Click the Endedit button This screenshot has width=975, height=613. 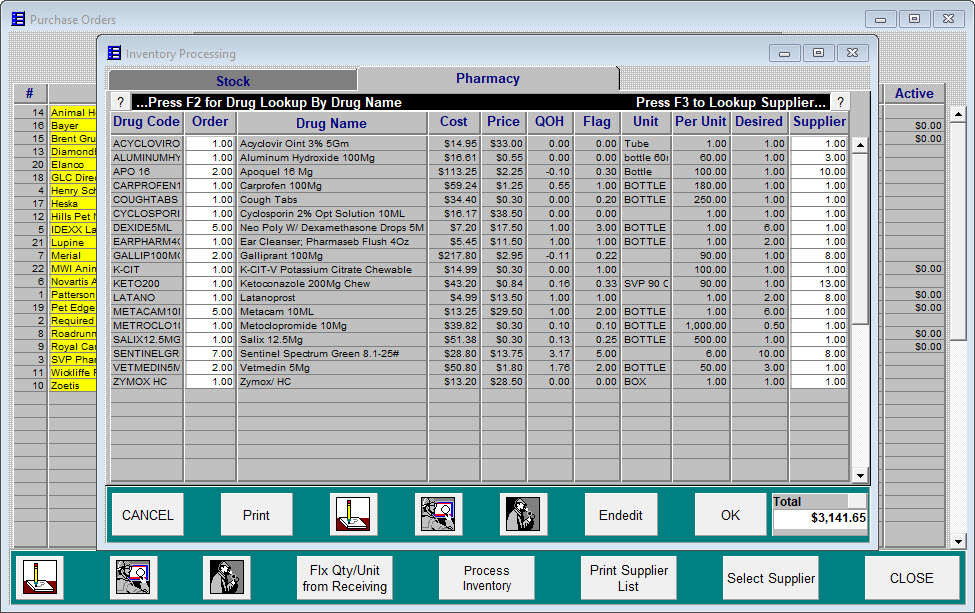621,515
